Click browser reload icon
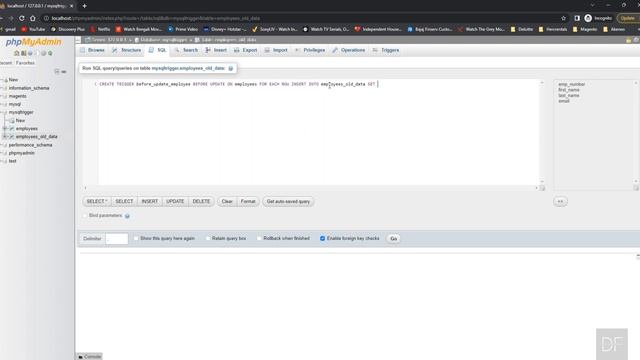 point(22,18)
